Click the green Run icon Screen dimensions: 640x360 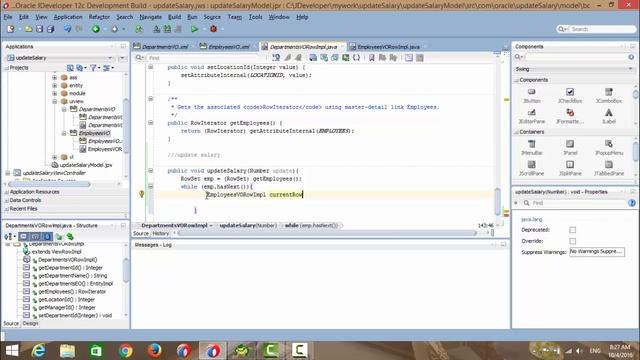pyautogui.click(x=194, y=29)
